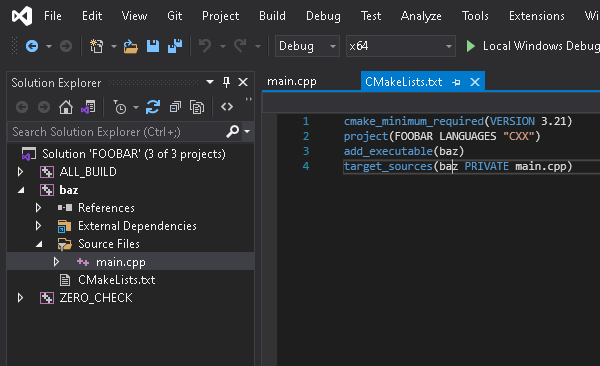Click the New Project toolbar icon
Screen dimensions: 600x366
click(x=96, y=46)
